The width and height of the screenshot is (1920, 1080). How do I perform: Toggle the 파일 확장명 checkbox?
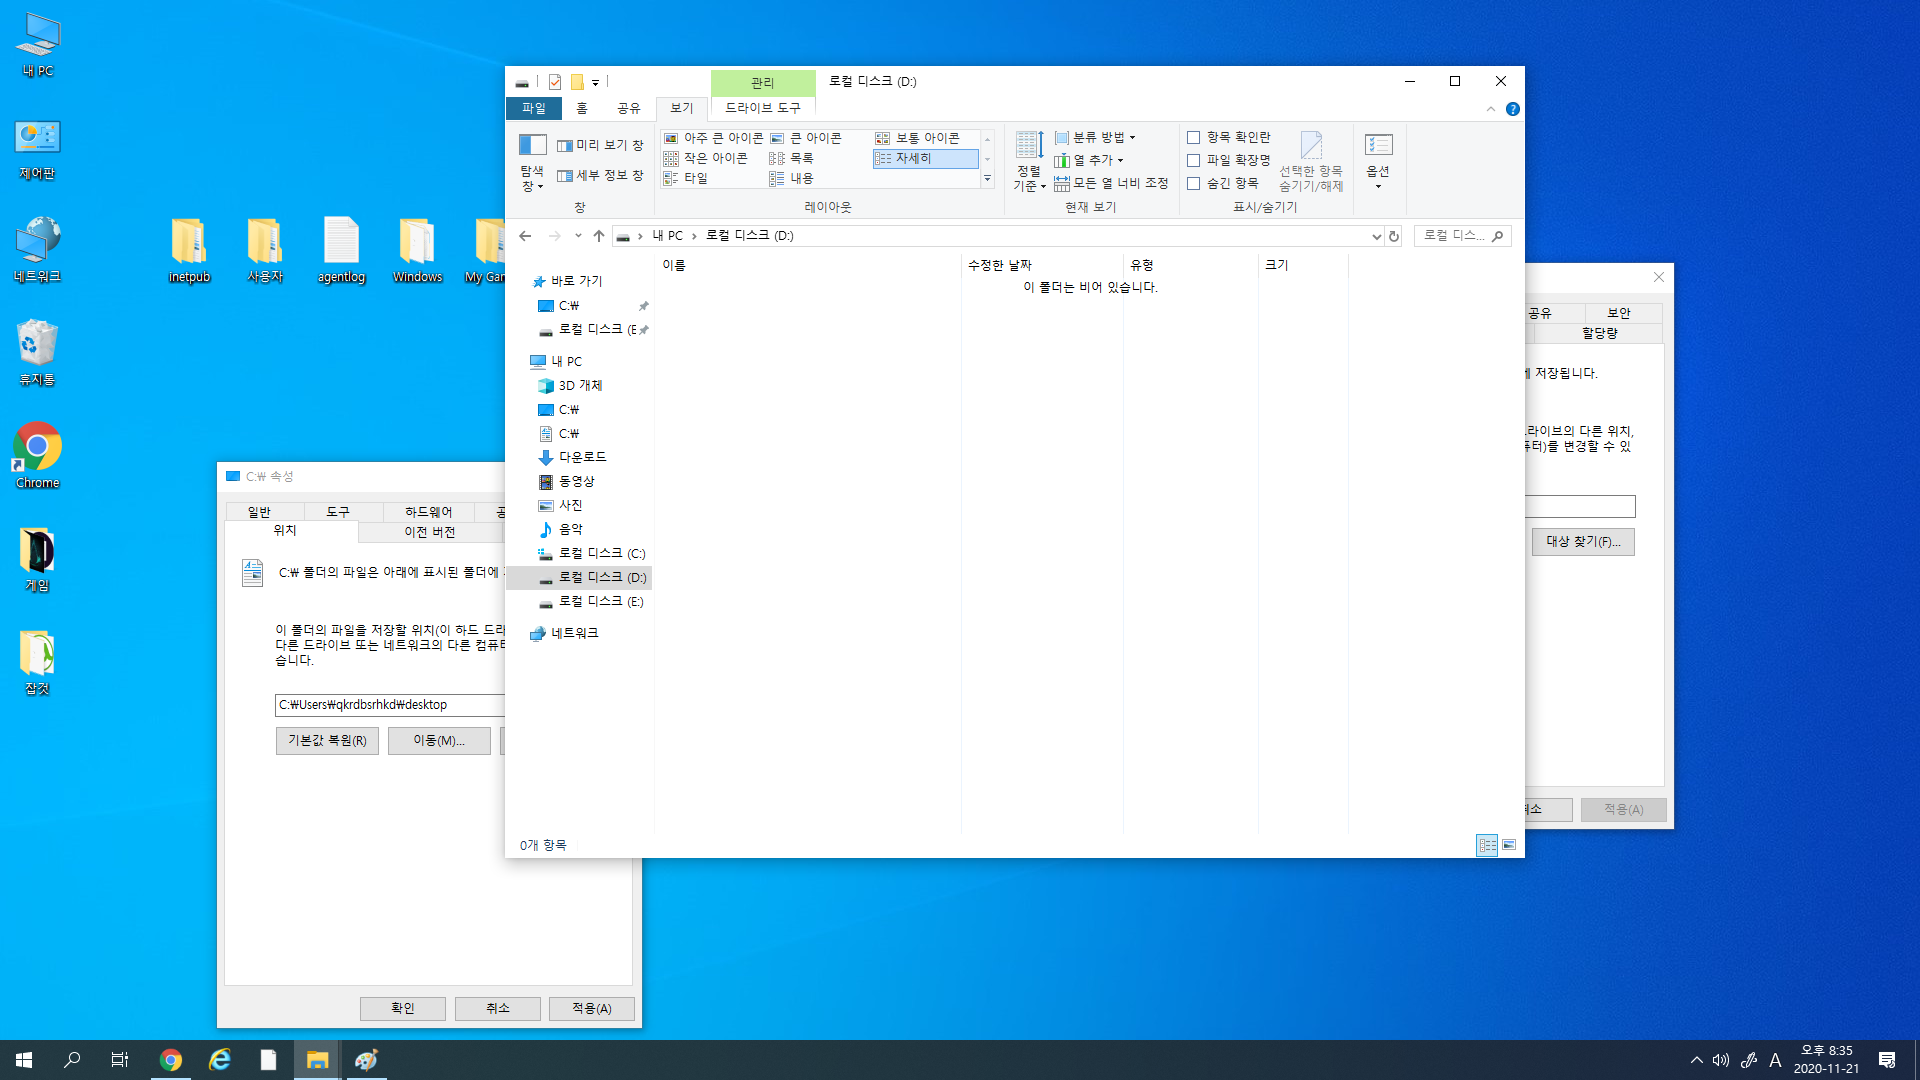tap(1193, 161)
